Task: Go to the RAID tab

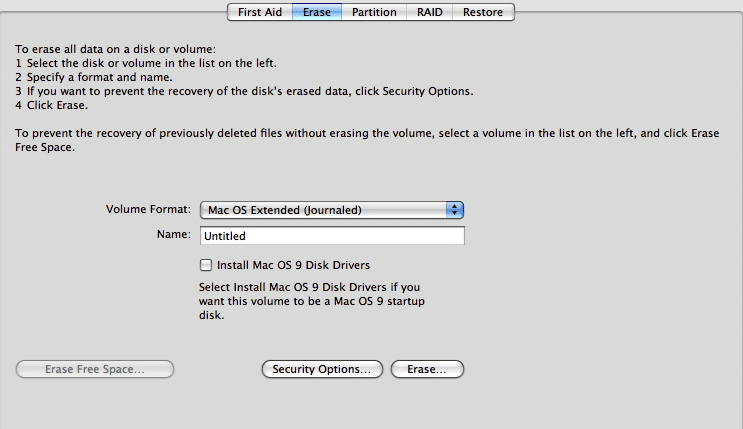Action: click(430, 12)
